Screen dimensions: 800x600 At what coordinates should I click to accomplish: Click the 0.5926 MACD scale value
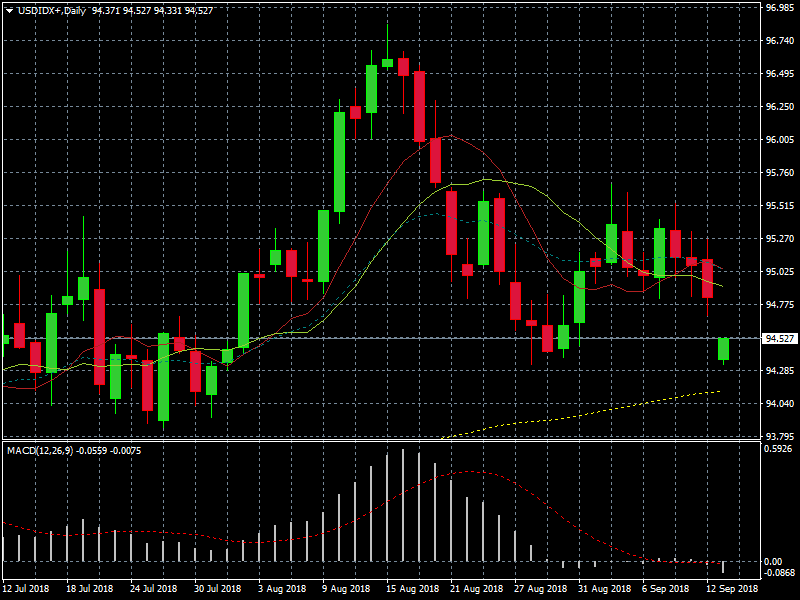[779, 449]
